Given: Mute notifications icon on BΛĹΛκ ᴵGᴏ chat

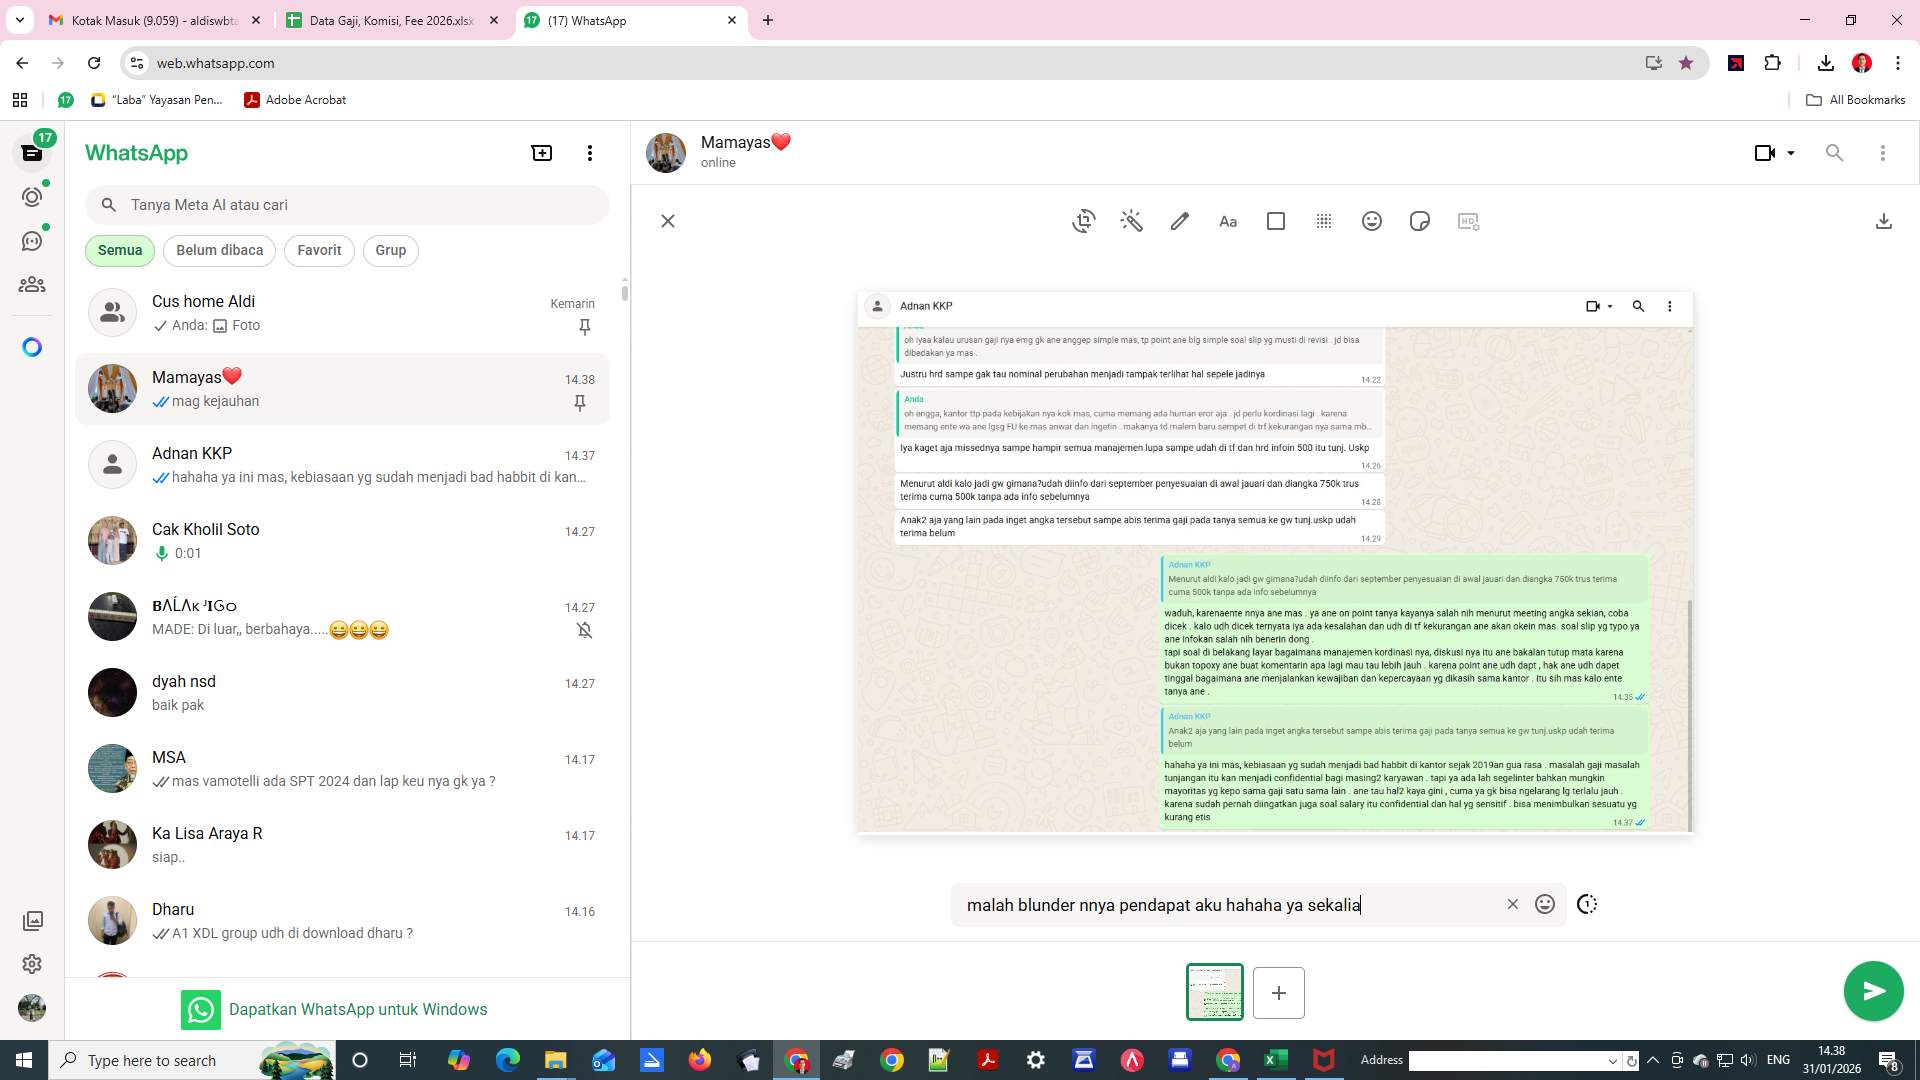Looking at the screenshot, I should tap(584, 630).
